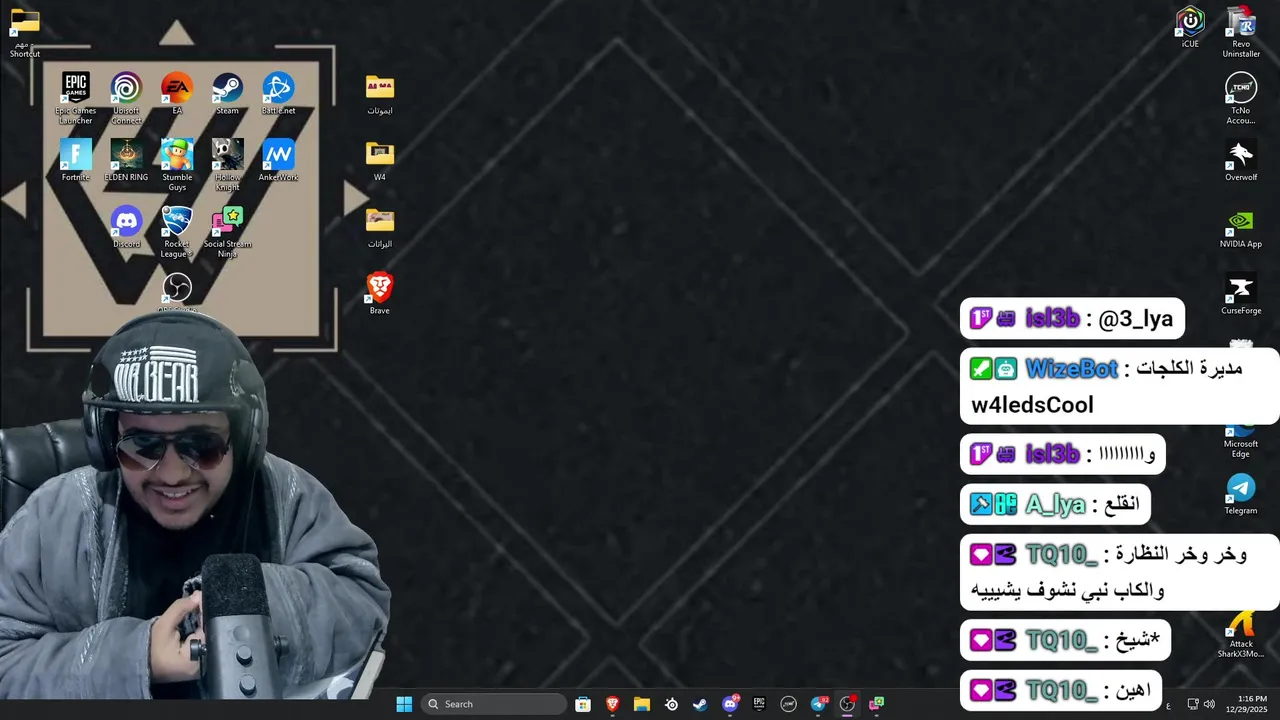Screen dimensions: 1280x720
Task: Launch the Fortnite desktop shortcut
Action: pyautogui.click(x=76, y=160)
